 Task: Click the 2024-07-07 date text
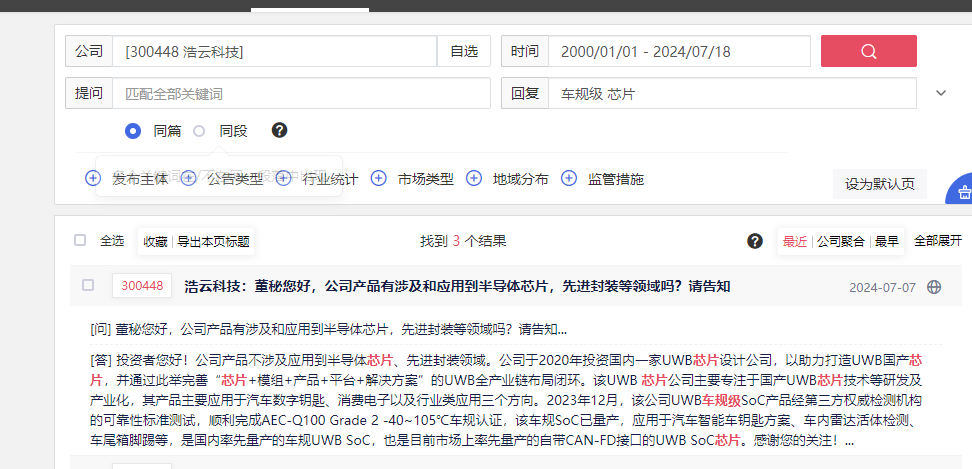[x=882, y=287]
